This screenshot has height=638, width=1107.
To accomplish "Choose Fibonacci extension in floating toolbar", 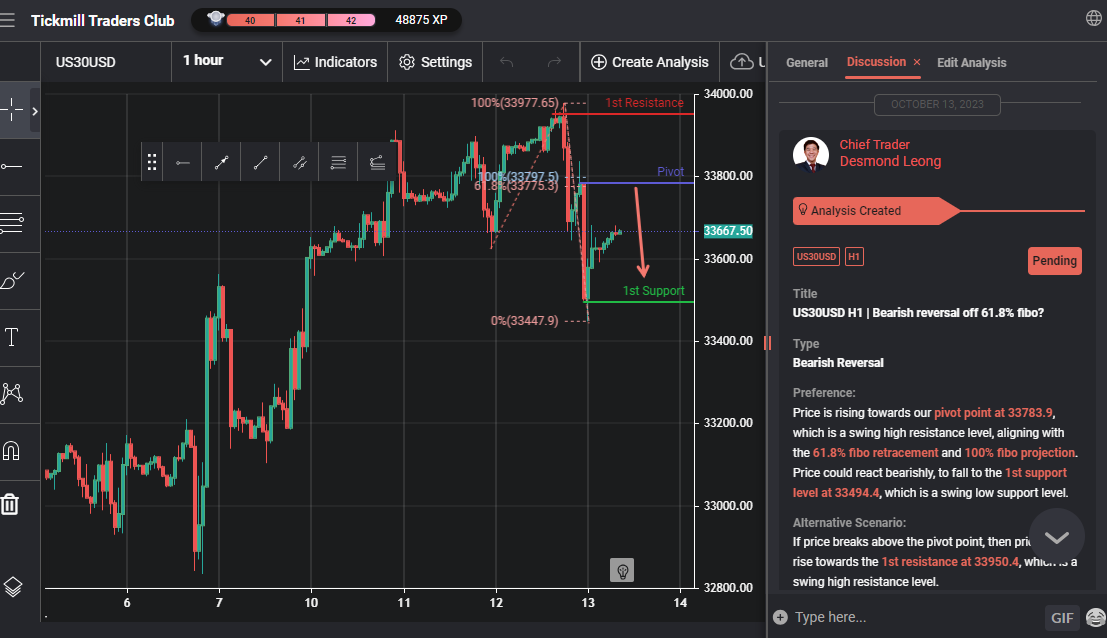I will coord(377,163).
